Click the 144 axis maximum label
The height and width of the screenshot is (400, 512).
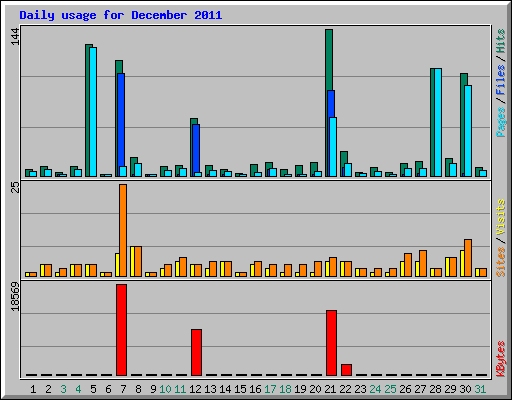click(x=15, y=36)
